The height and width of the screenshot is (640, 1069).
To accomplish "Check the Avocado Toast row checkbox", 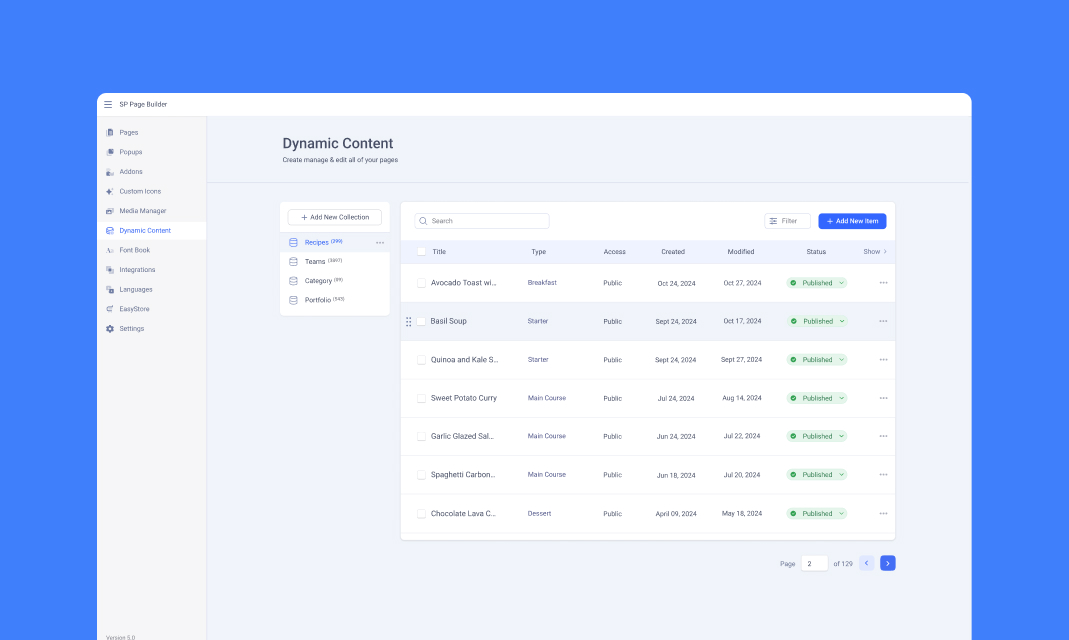I will [x=421, y=283].
